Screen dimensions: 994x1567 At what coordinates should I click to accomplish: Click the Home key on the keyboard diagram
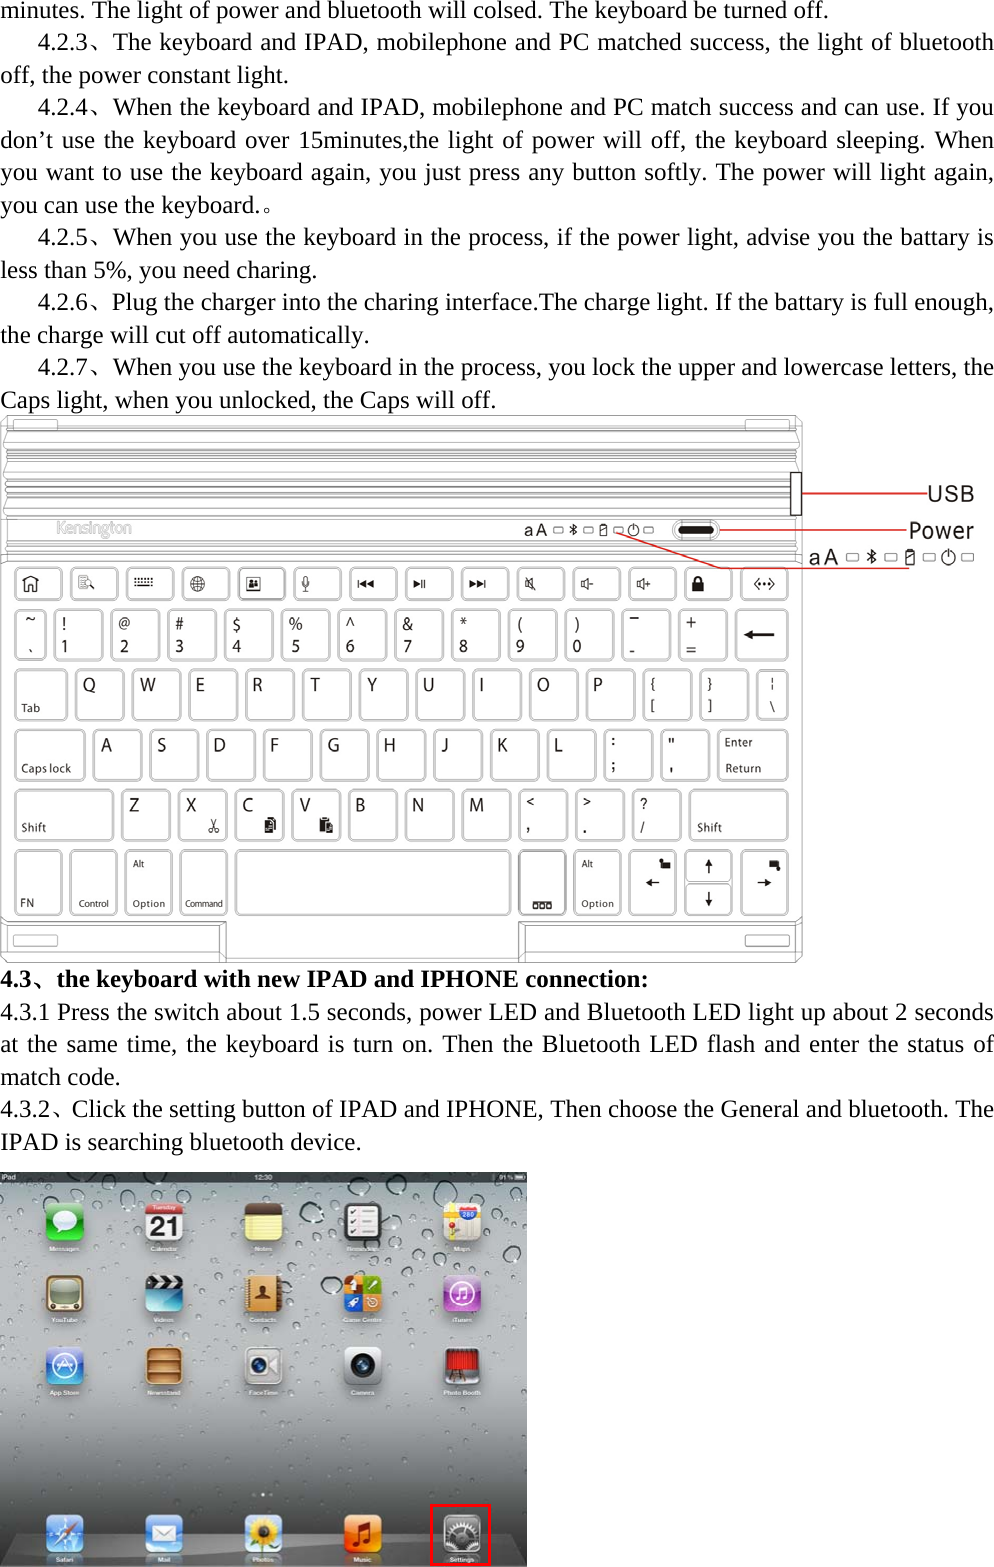point(38,584)
